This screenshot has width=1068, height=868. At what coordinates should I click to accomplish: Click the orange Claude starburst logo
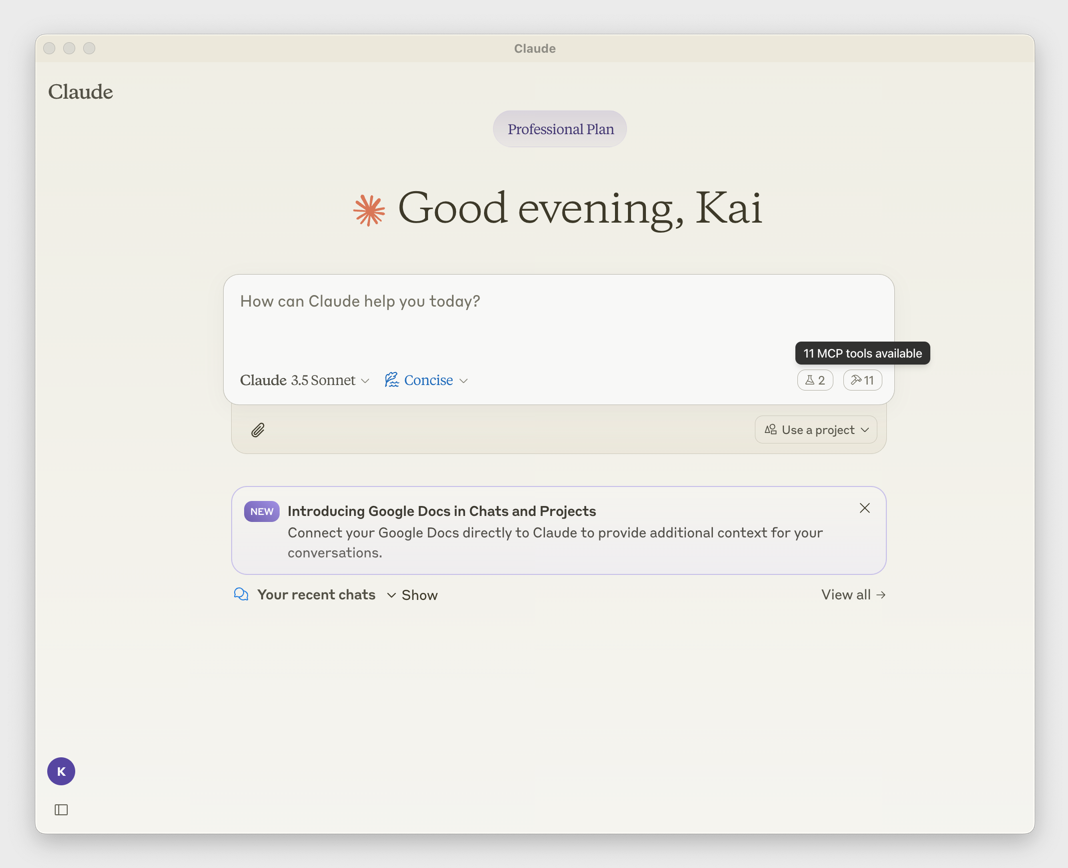(x=369, y=209)
